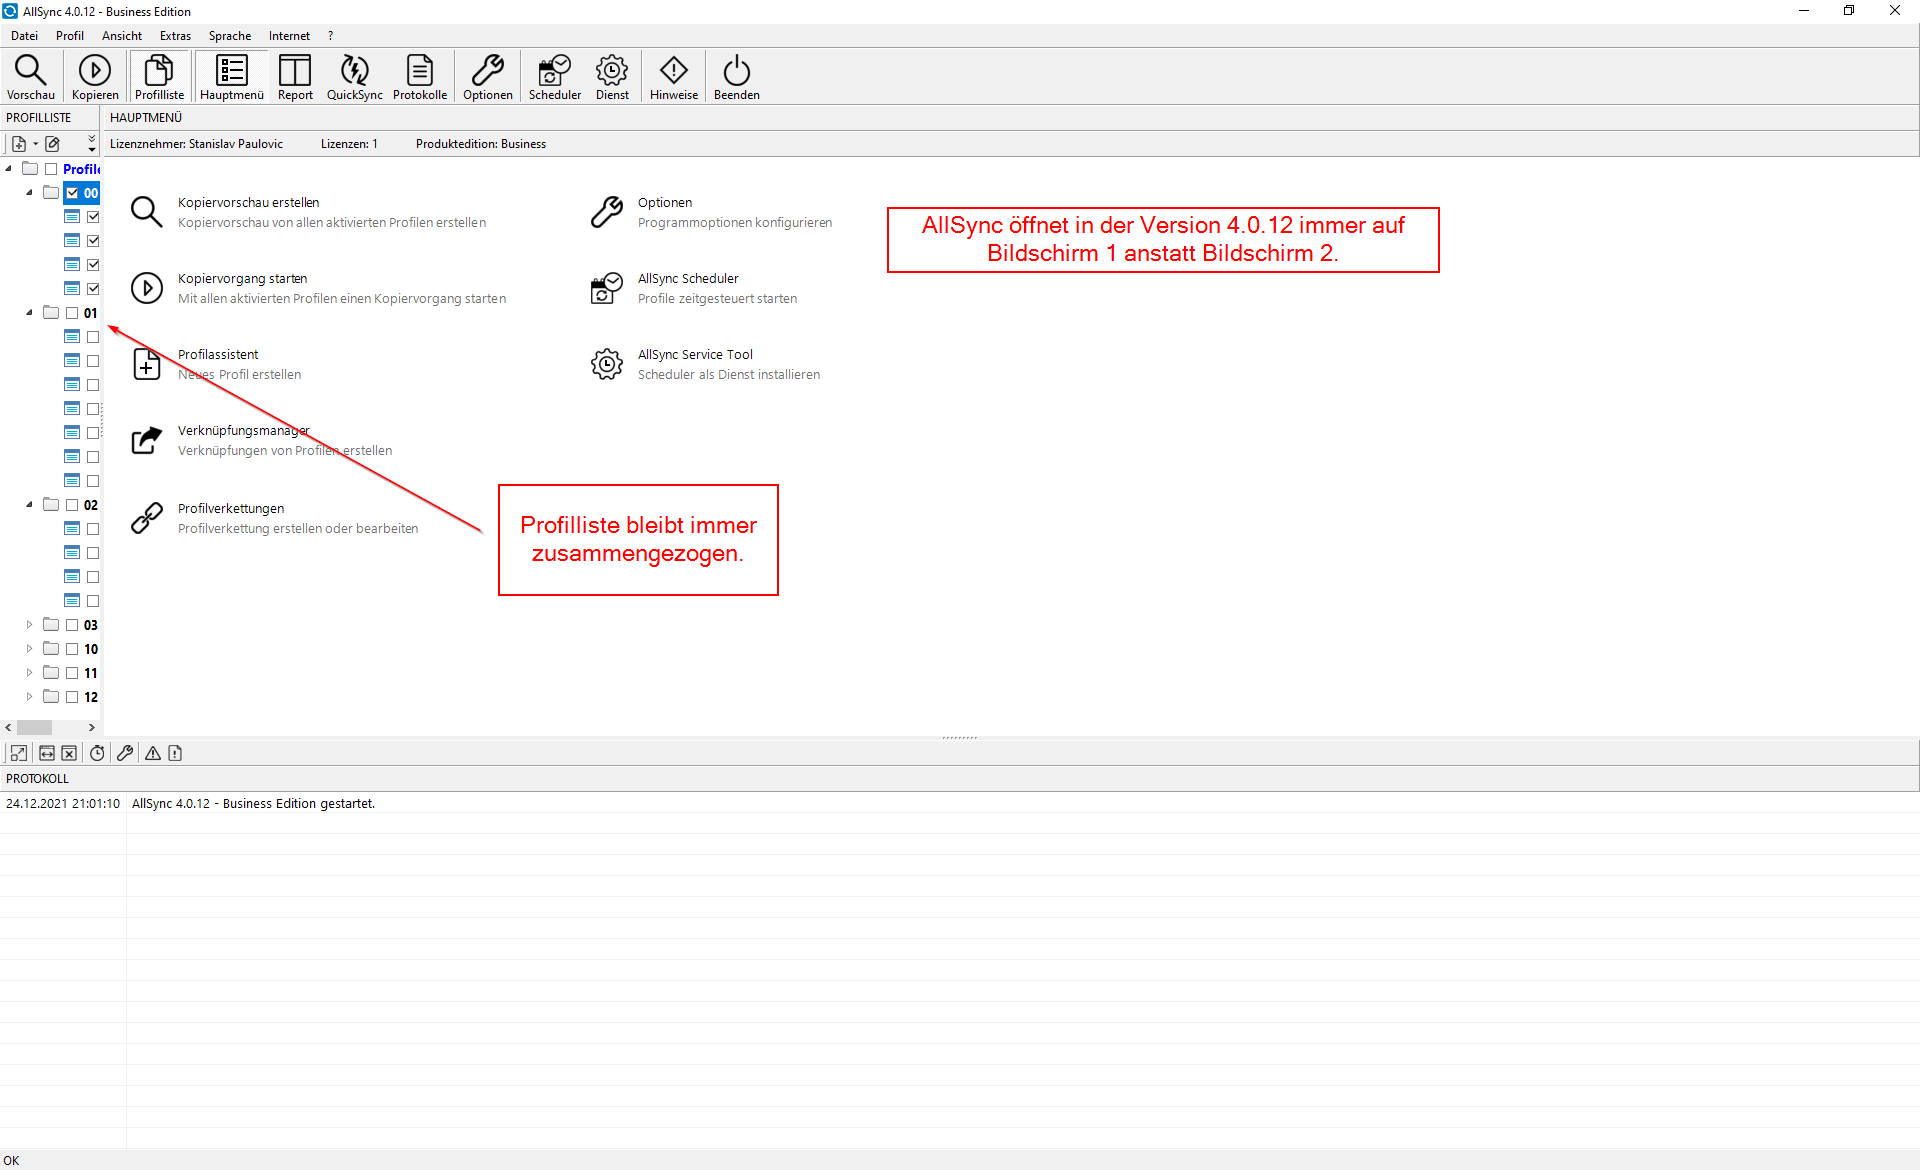The height and width of the screenshot is (1170, 1920).
Task: Open the Report toolbar icon
Action: tap(295, 77)
